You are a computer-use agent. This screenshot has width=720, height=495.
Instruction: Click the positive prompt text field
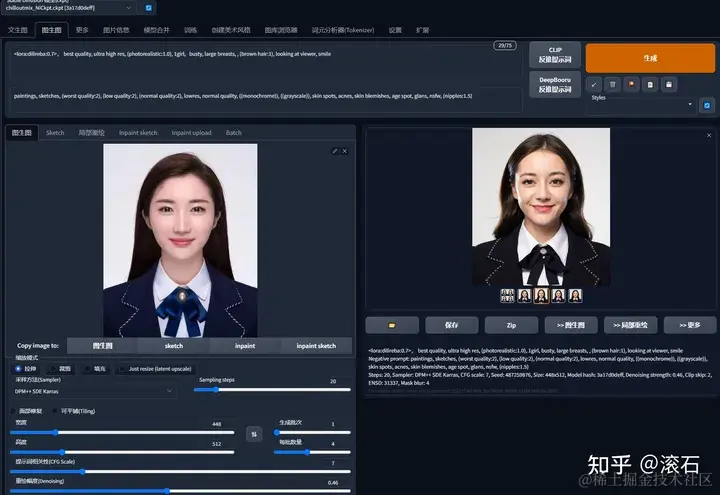264,63
